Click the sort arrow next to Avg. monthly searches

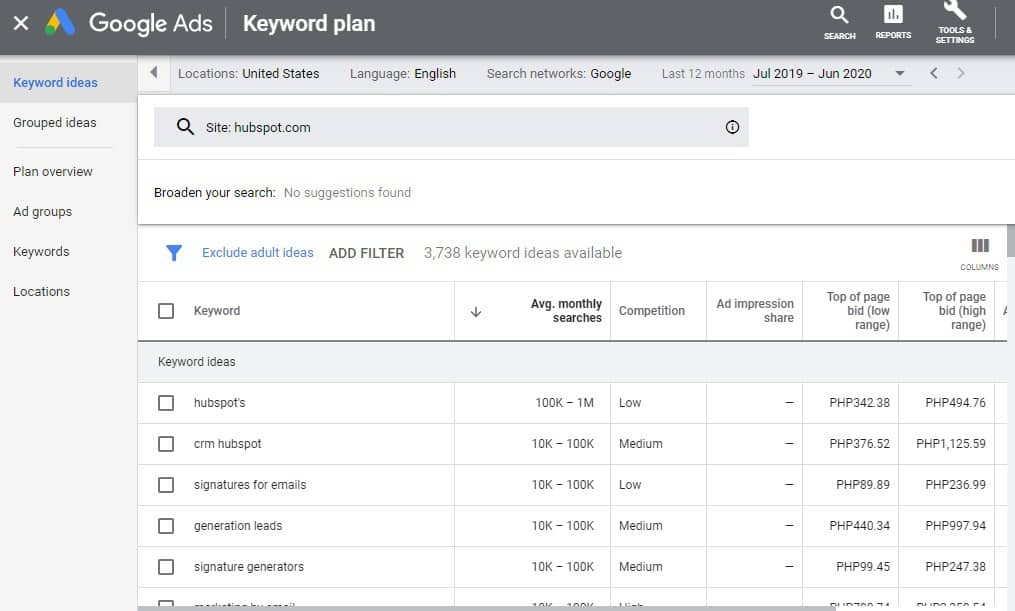point(476,311)
